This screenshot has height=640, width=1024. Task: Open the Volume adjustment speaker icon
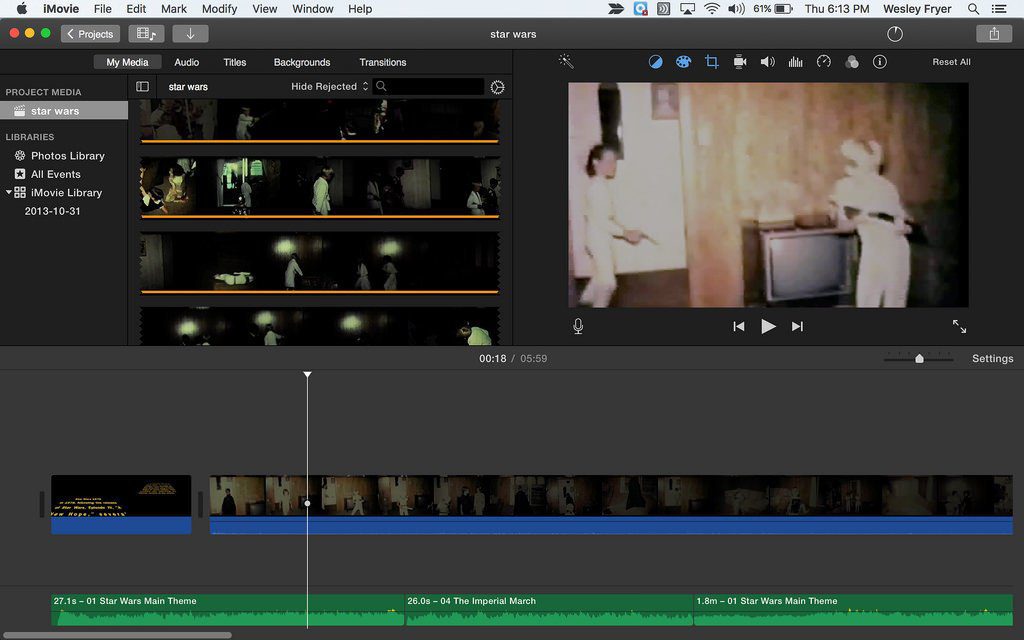pos(767,62)
